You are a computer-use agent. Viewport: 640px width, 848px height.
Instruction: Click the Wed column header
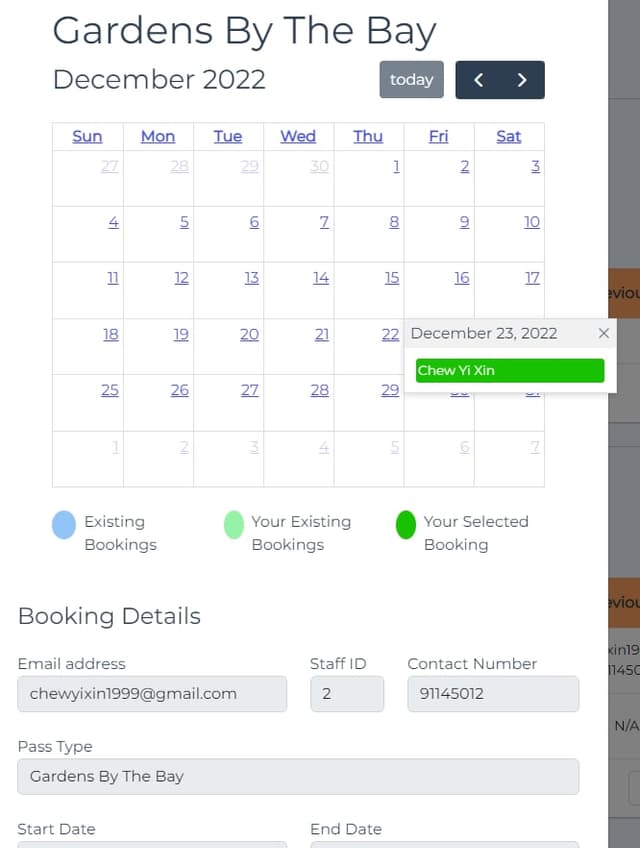(x=298, y=136)
